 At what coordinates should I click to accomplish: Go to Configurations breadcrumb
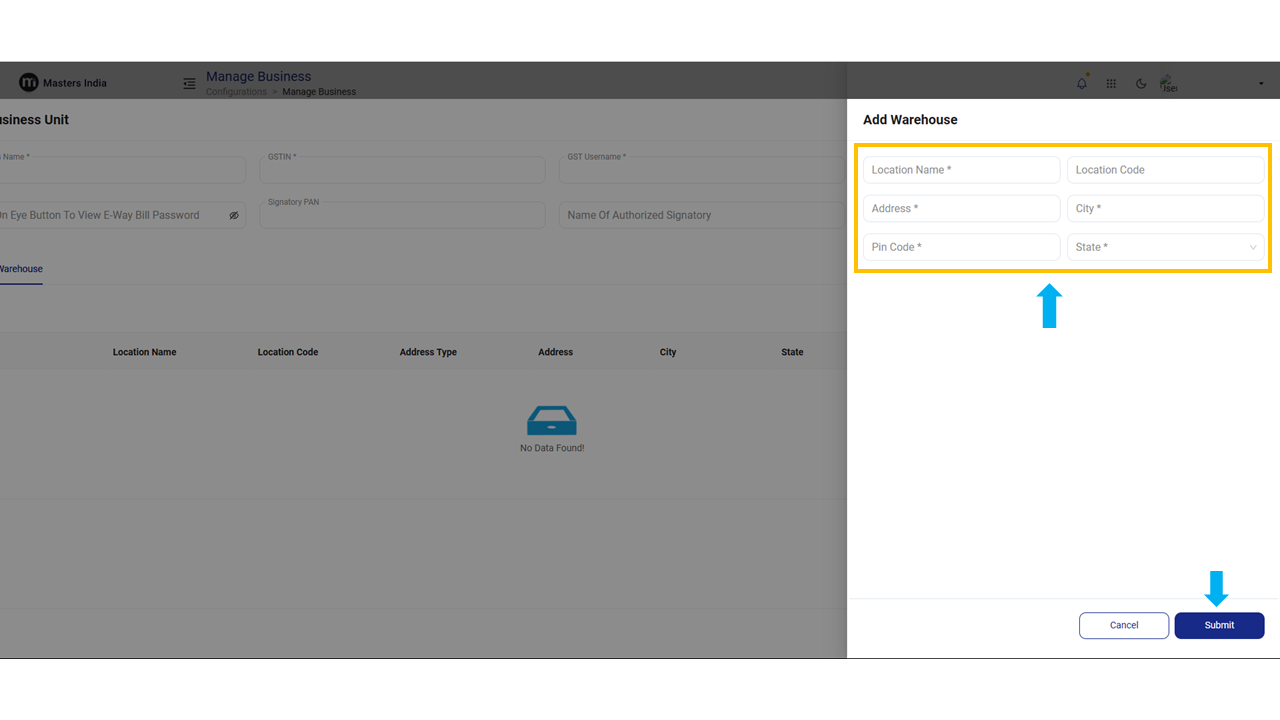236,92
